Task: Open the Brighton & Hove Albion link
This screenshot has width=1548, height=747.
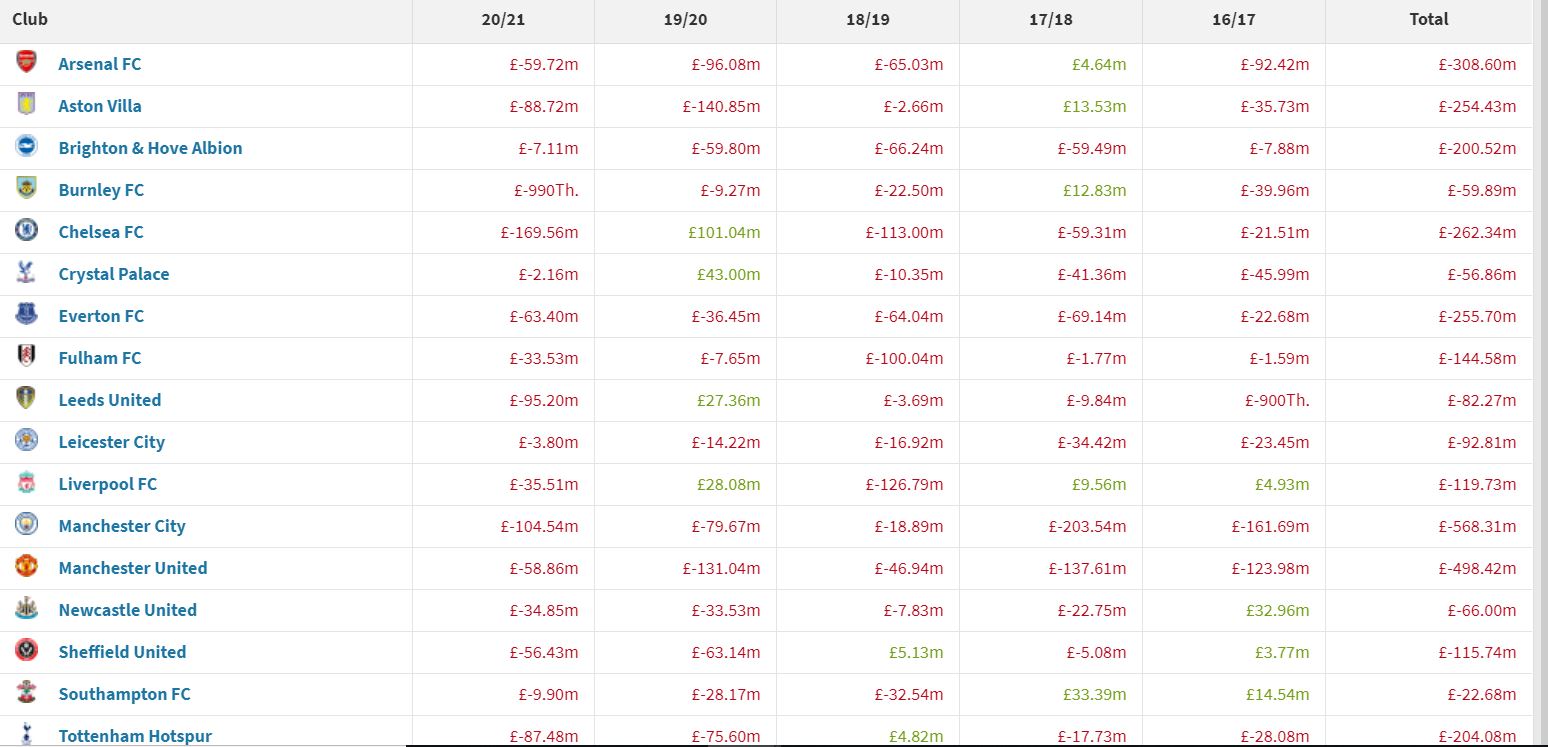Action: pos(150,148)
